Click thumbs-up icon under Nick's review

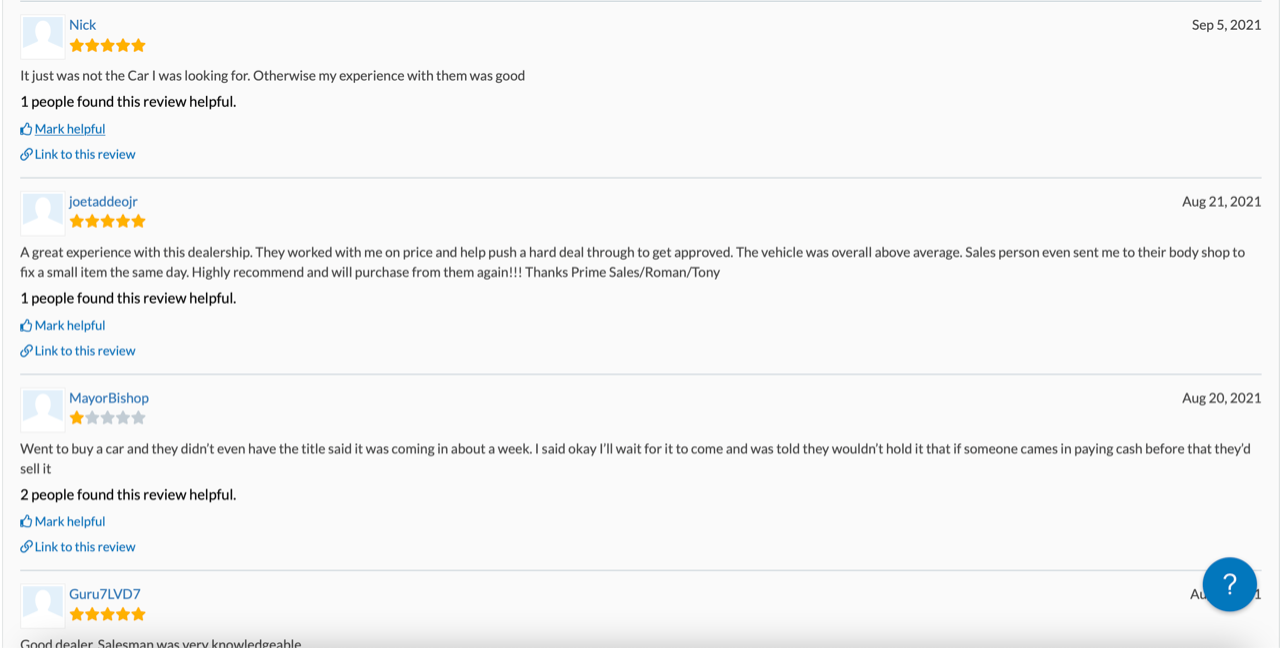pos(26,129)
